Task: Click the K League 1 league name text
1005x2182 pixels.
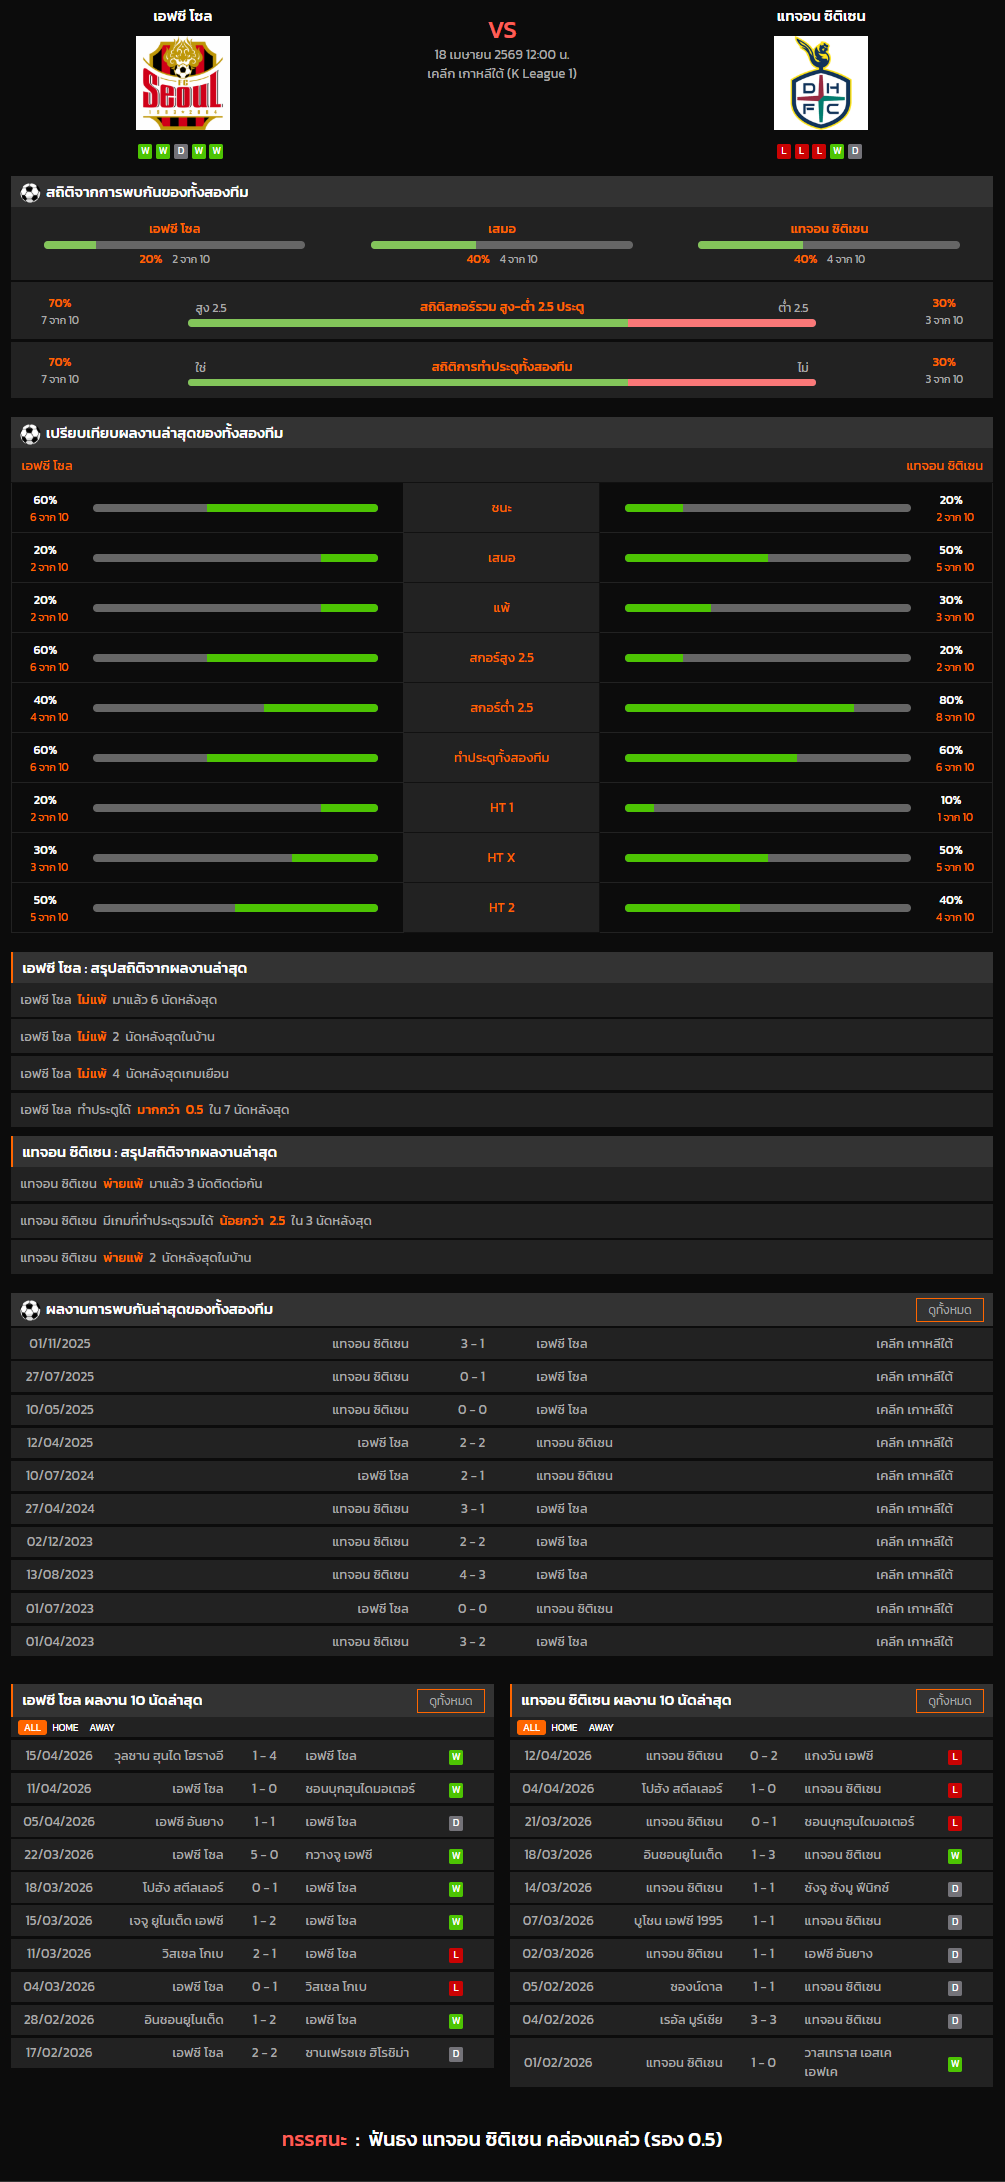Action: click(501, 73)
